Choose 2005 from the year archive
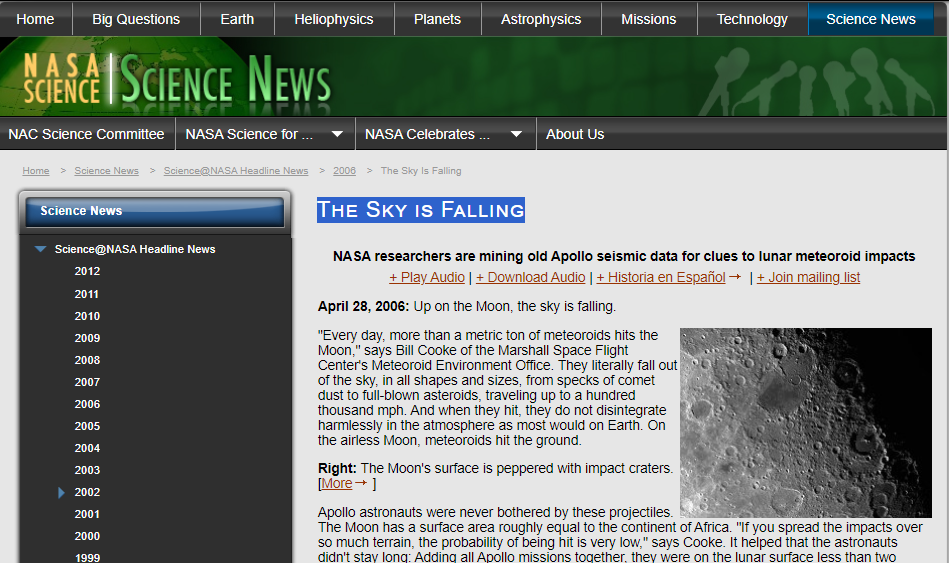The image size is (949, 563). [87, 426]
